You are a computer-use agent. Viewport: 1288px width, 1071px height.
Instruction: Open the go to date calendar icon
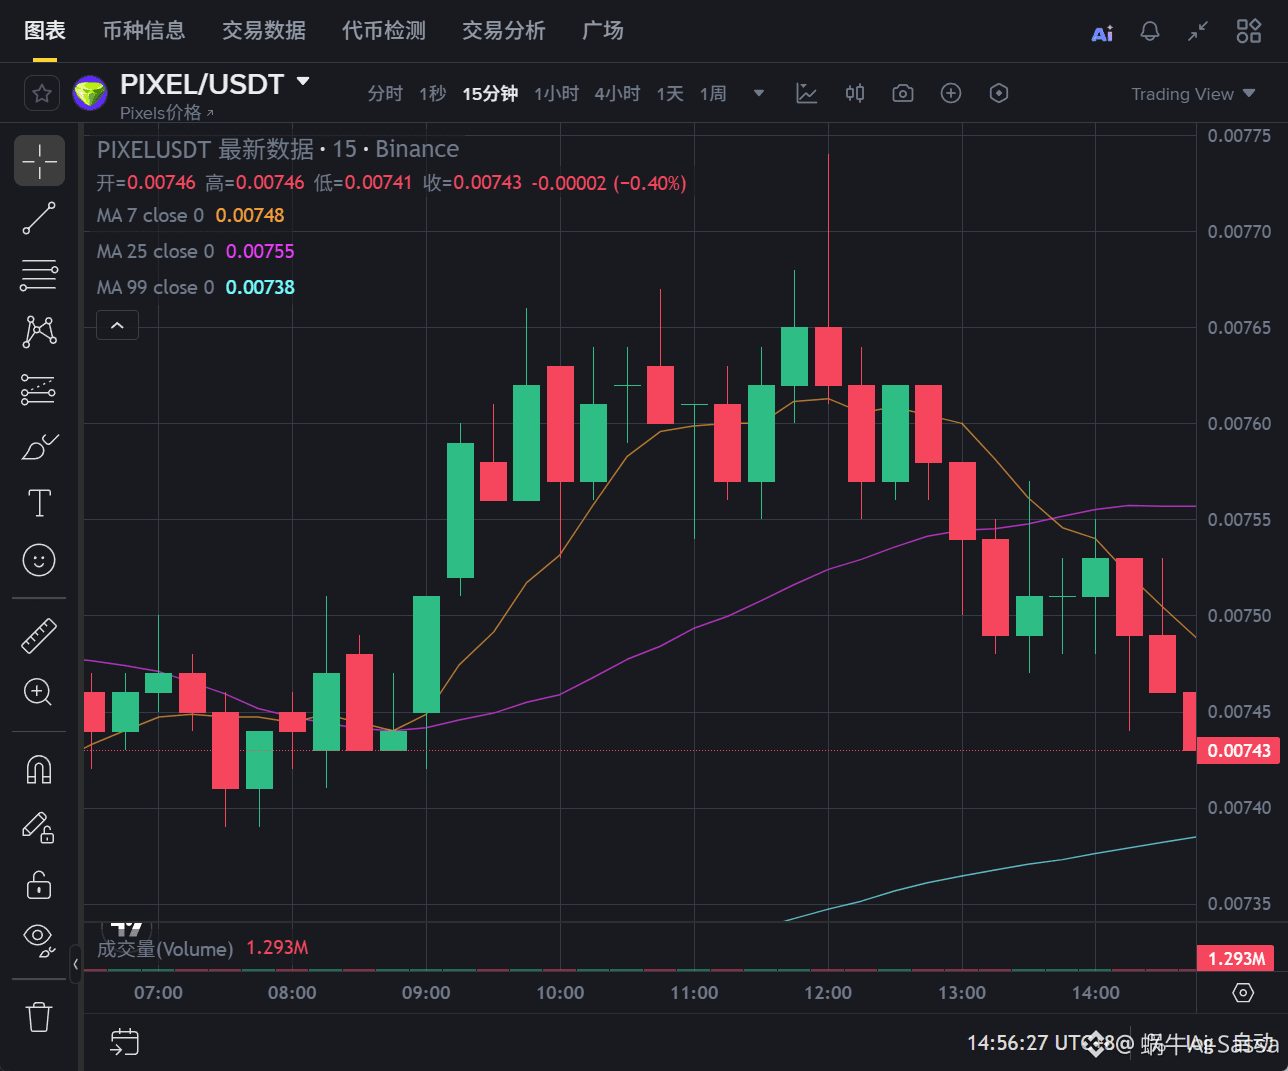[x=124, y=1042]
